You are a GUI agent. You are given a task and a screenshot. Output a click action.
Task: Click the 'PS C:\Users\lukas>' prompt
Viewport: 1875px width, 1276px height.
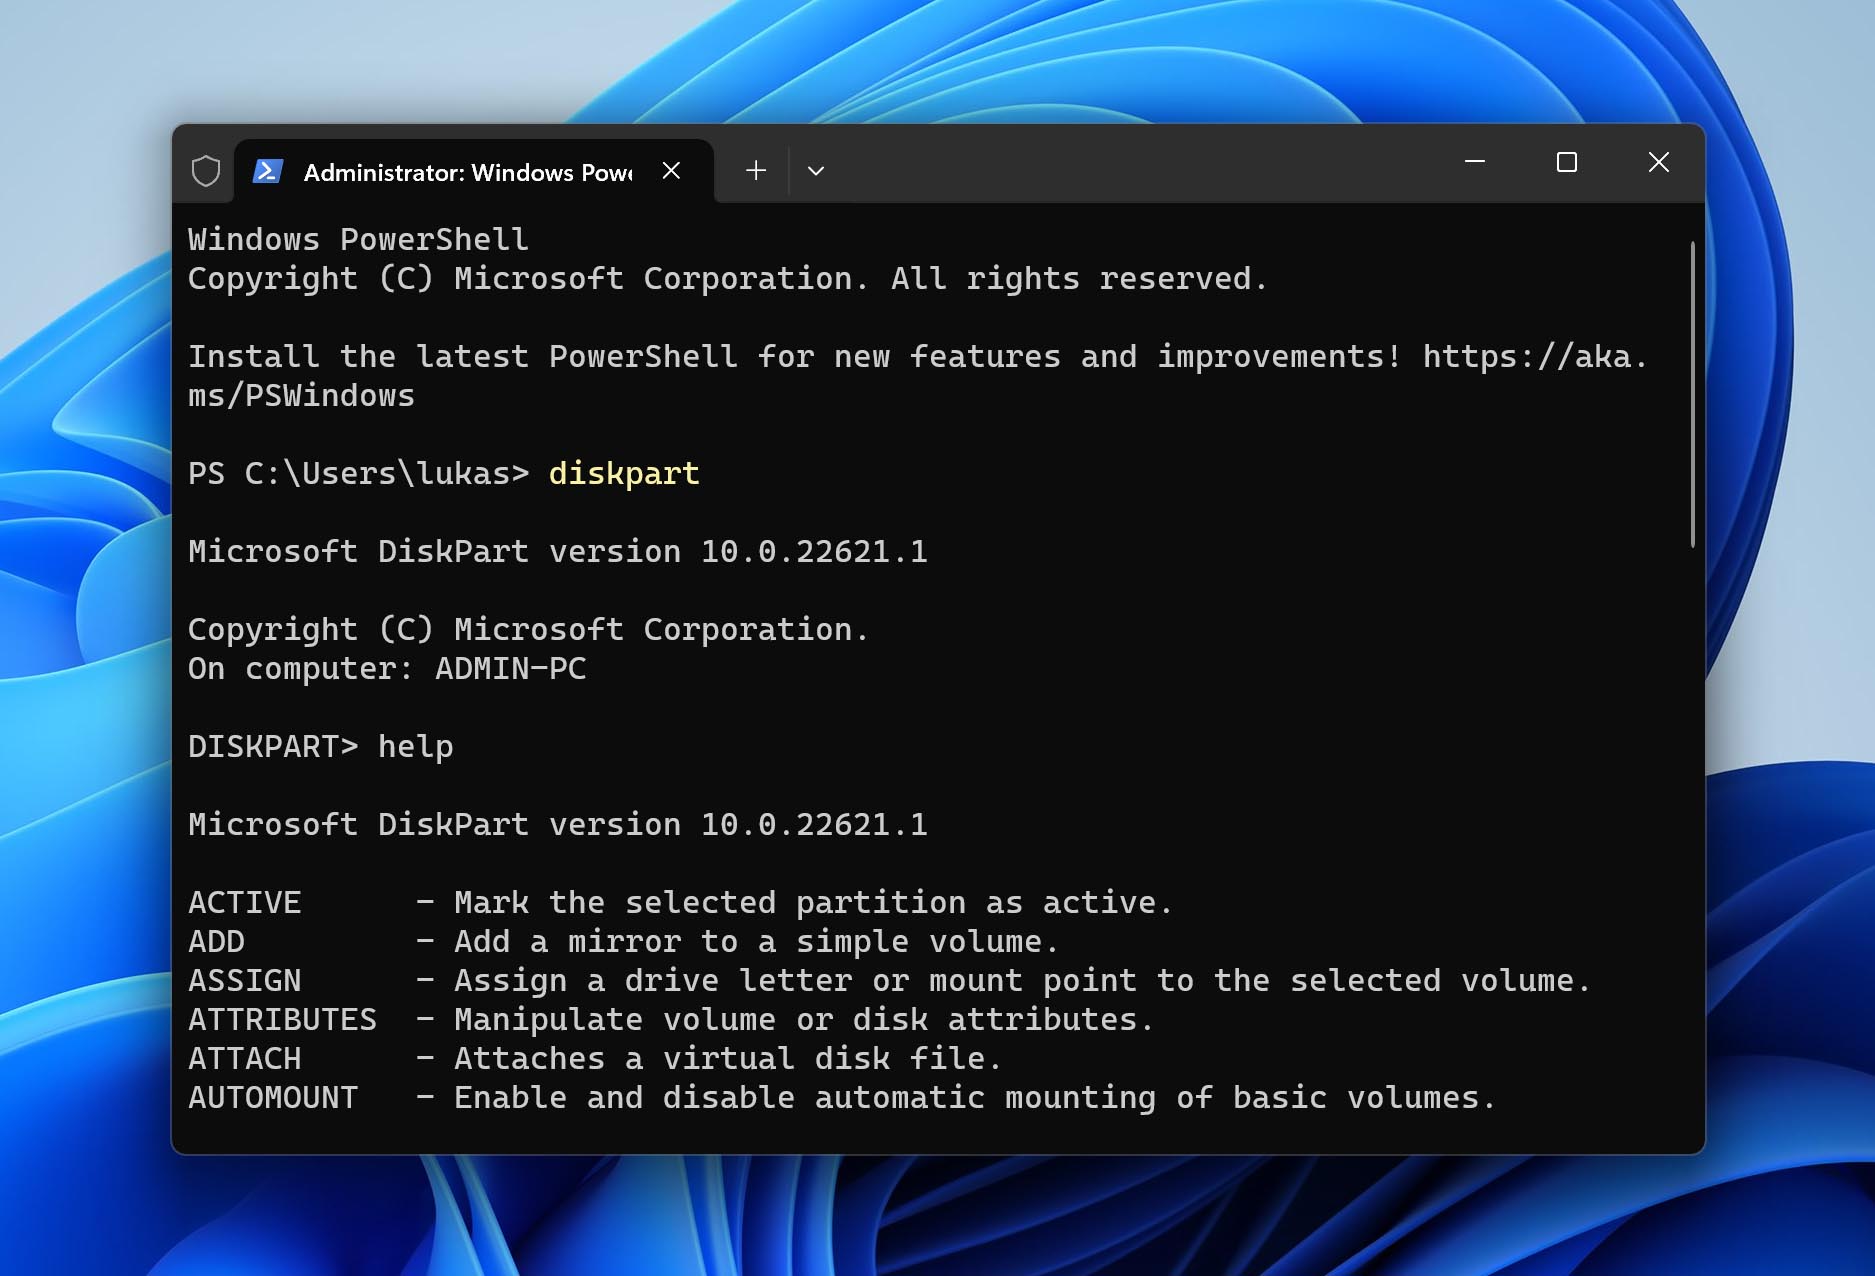pyautogui.click(x=358, y=473)
